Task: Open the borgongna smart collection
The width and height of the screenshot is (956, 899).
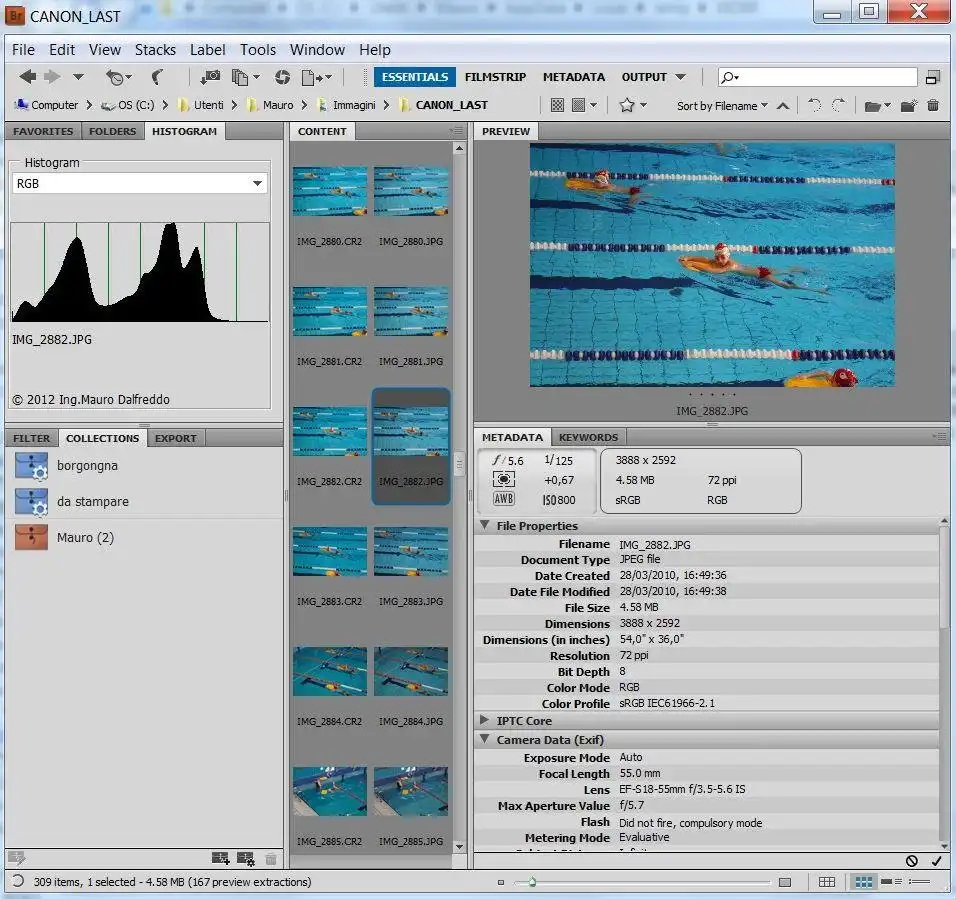Action: click(x=87, y=466)
